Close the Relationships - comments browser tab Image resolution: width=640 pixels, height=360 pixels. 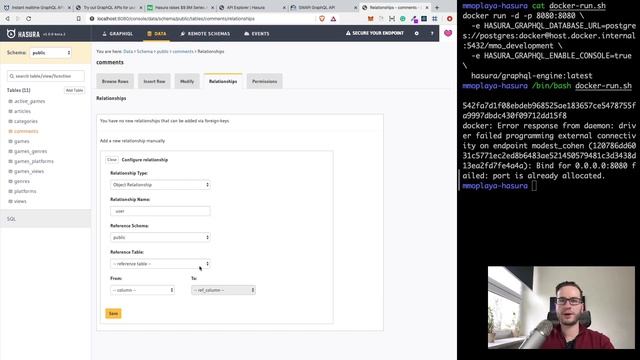[x=427, y=7]
